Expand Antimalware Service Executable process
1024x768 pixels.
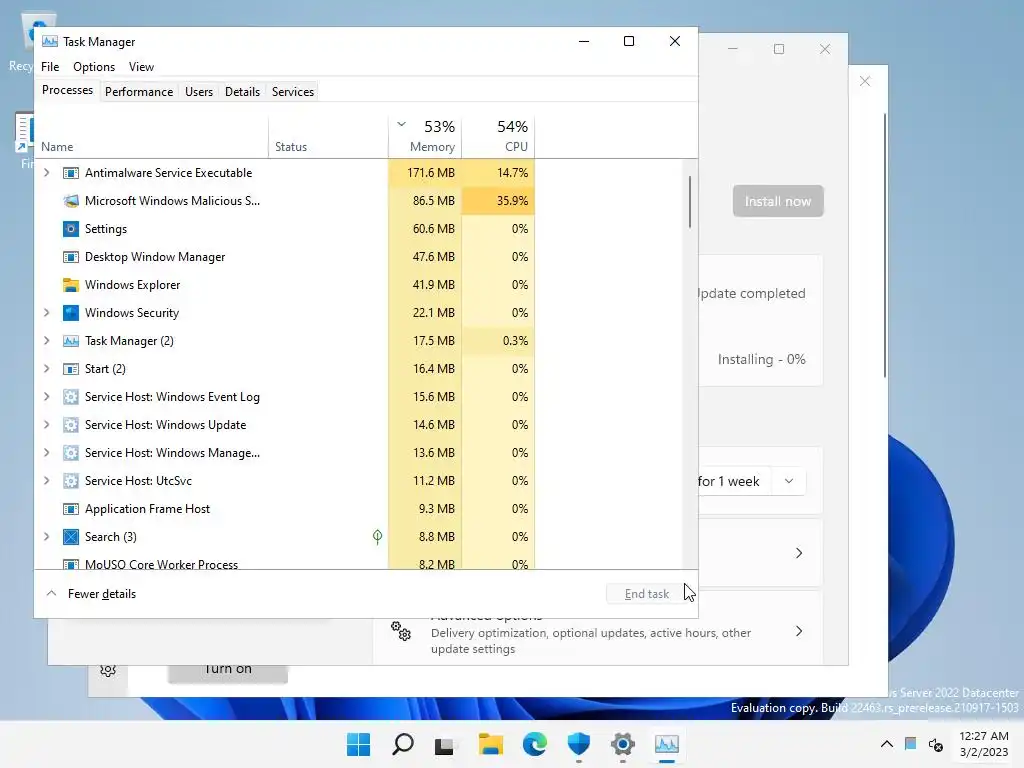click(x=46, y=173)
